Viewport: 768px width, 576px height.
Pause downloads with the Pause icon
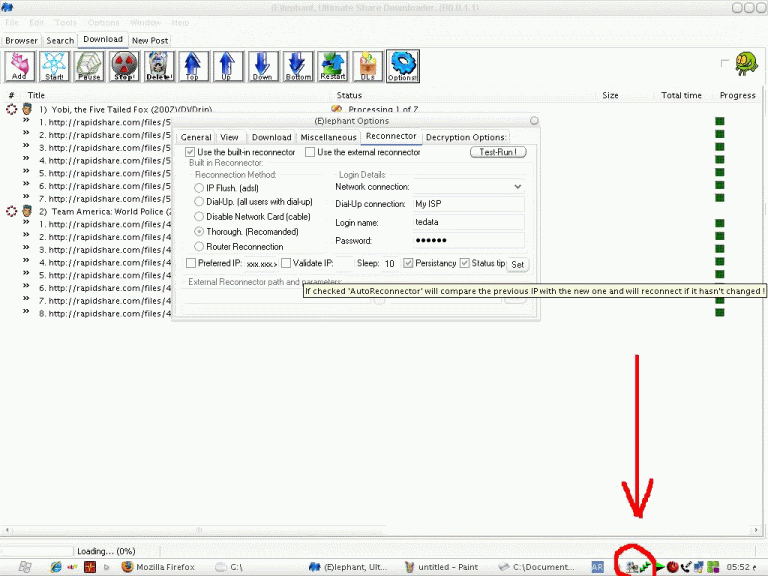click(x=89, y=66)
